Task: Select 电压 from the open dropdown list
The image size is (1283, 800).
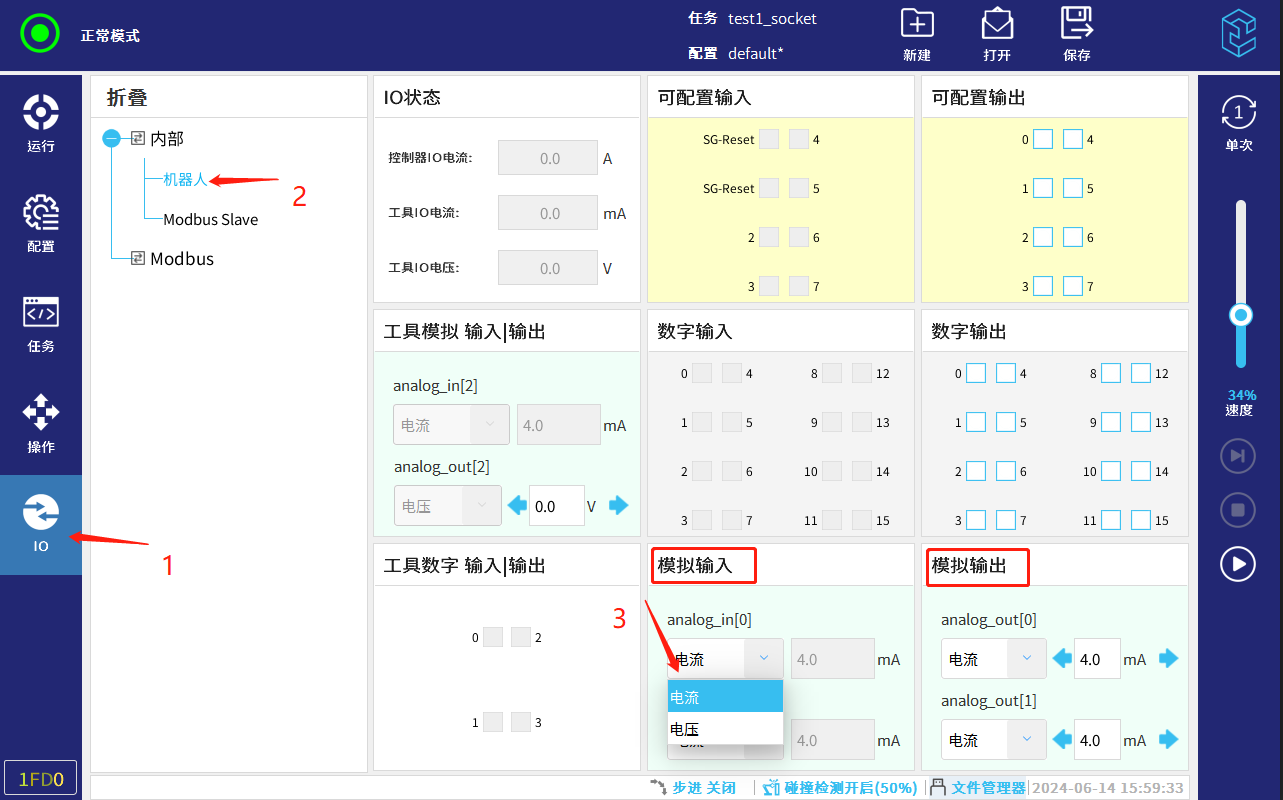Action: point(725,729)
